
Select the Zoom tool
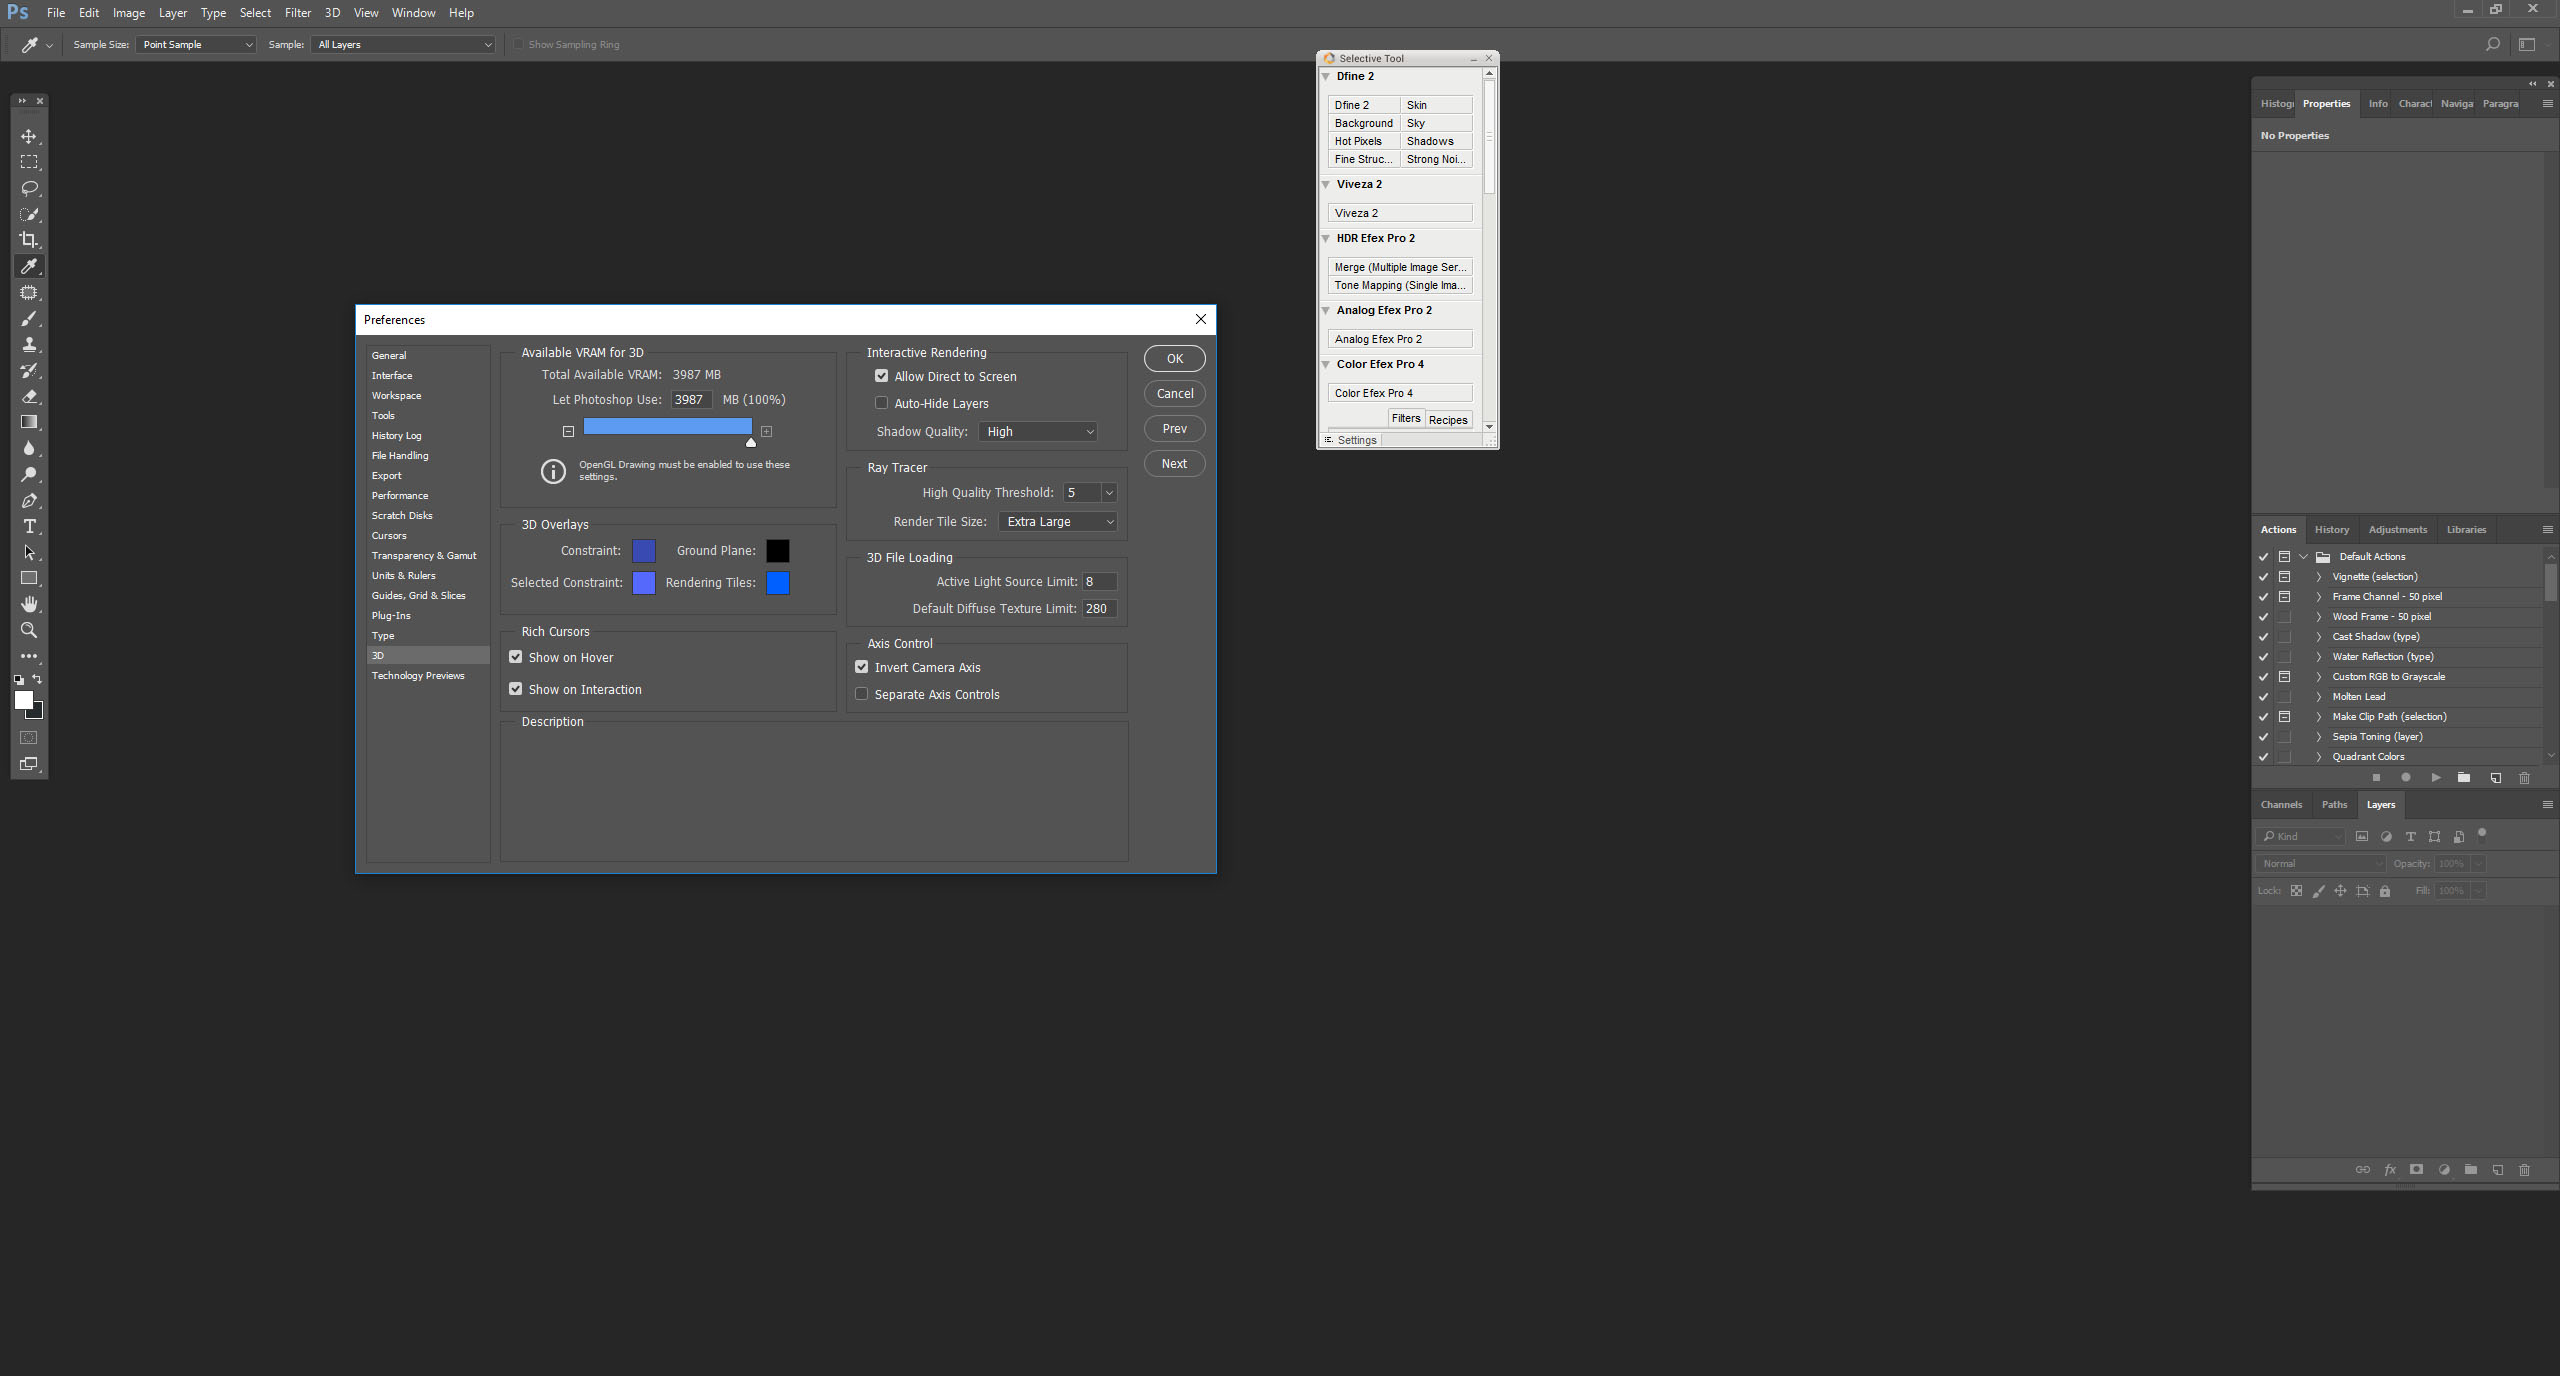coord(29,630)
